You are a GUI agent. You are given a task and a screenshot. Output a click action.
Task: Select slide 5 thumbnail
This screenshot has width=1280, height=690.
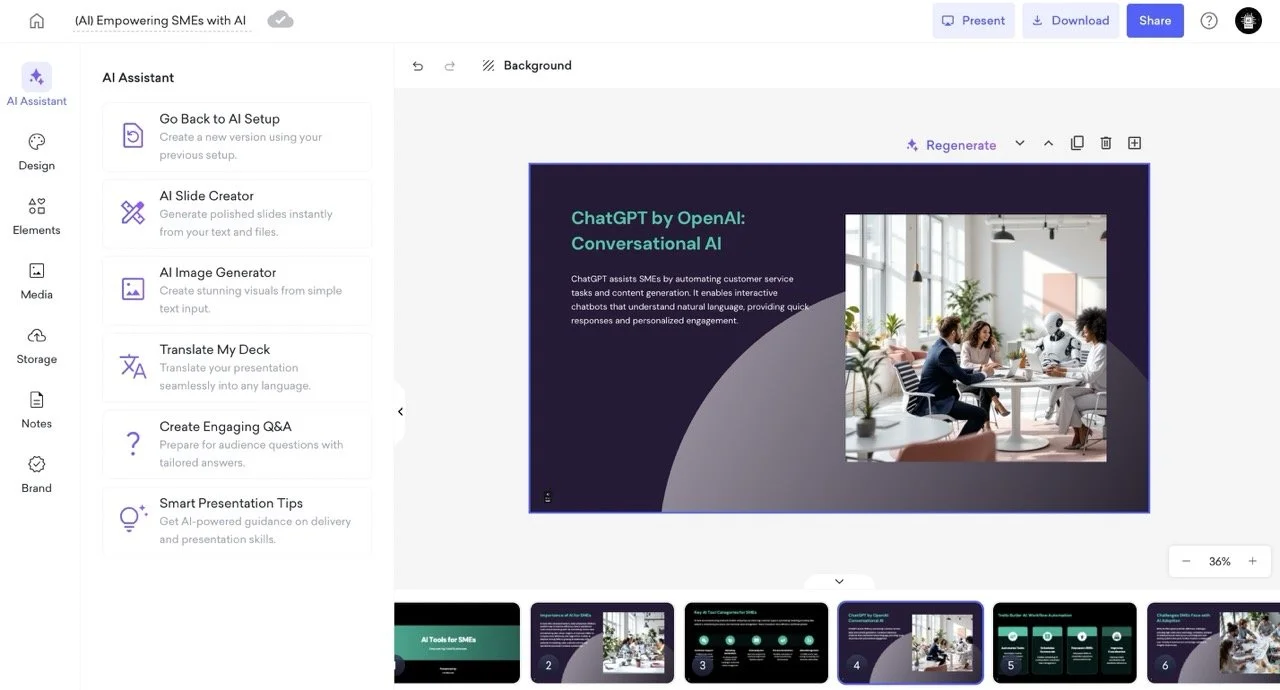tap(1064, 643)
